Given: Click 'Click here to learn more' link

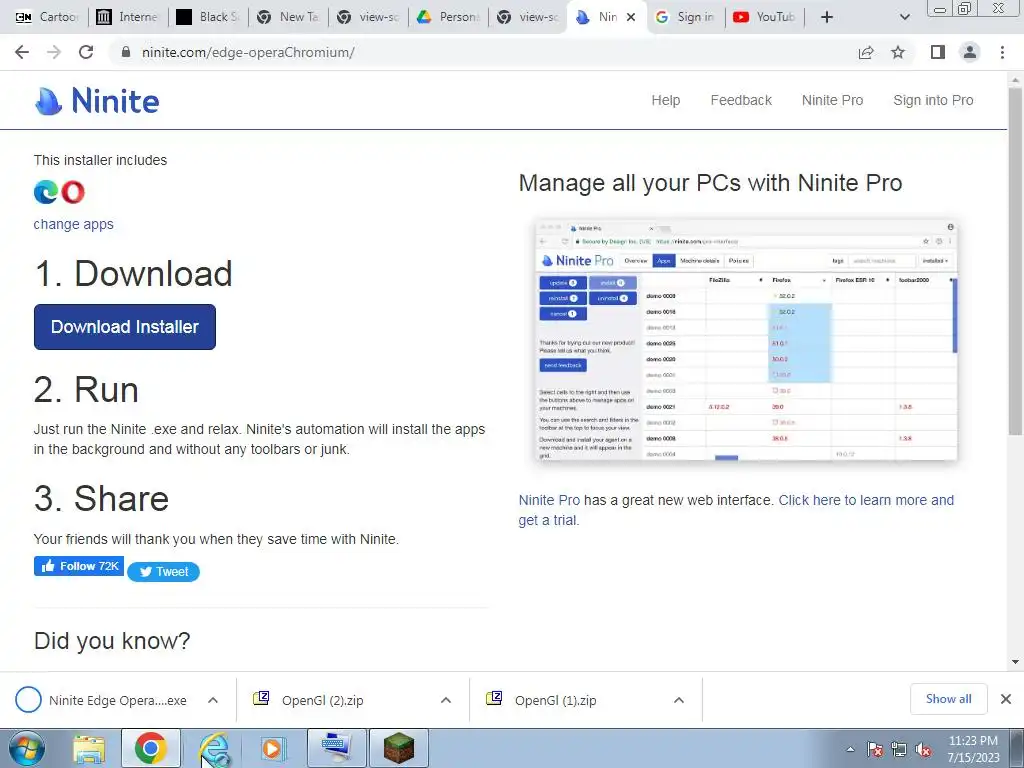Looking at the screenshot, I should 867,500.
